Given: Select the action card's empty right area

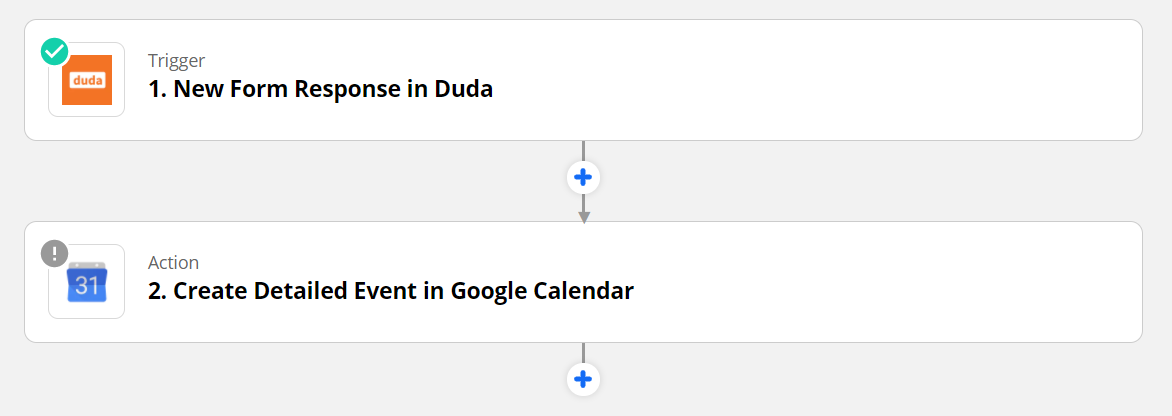Looking at the screenshot, I should (900, 282).
